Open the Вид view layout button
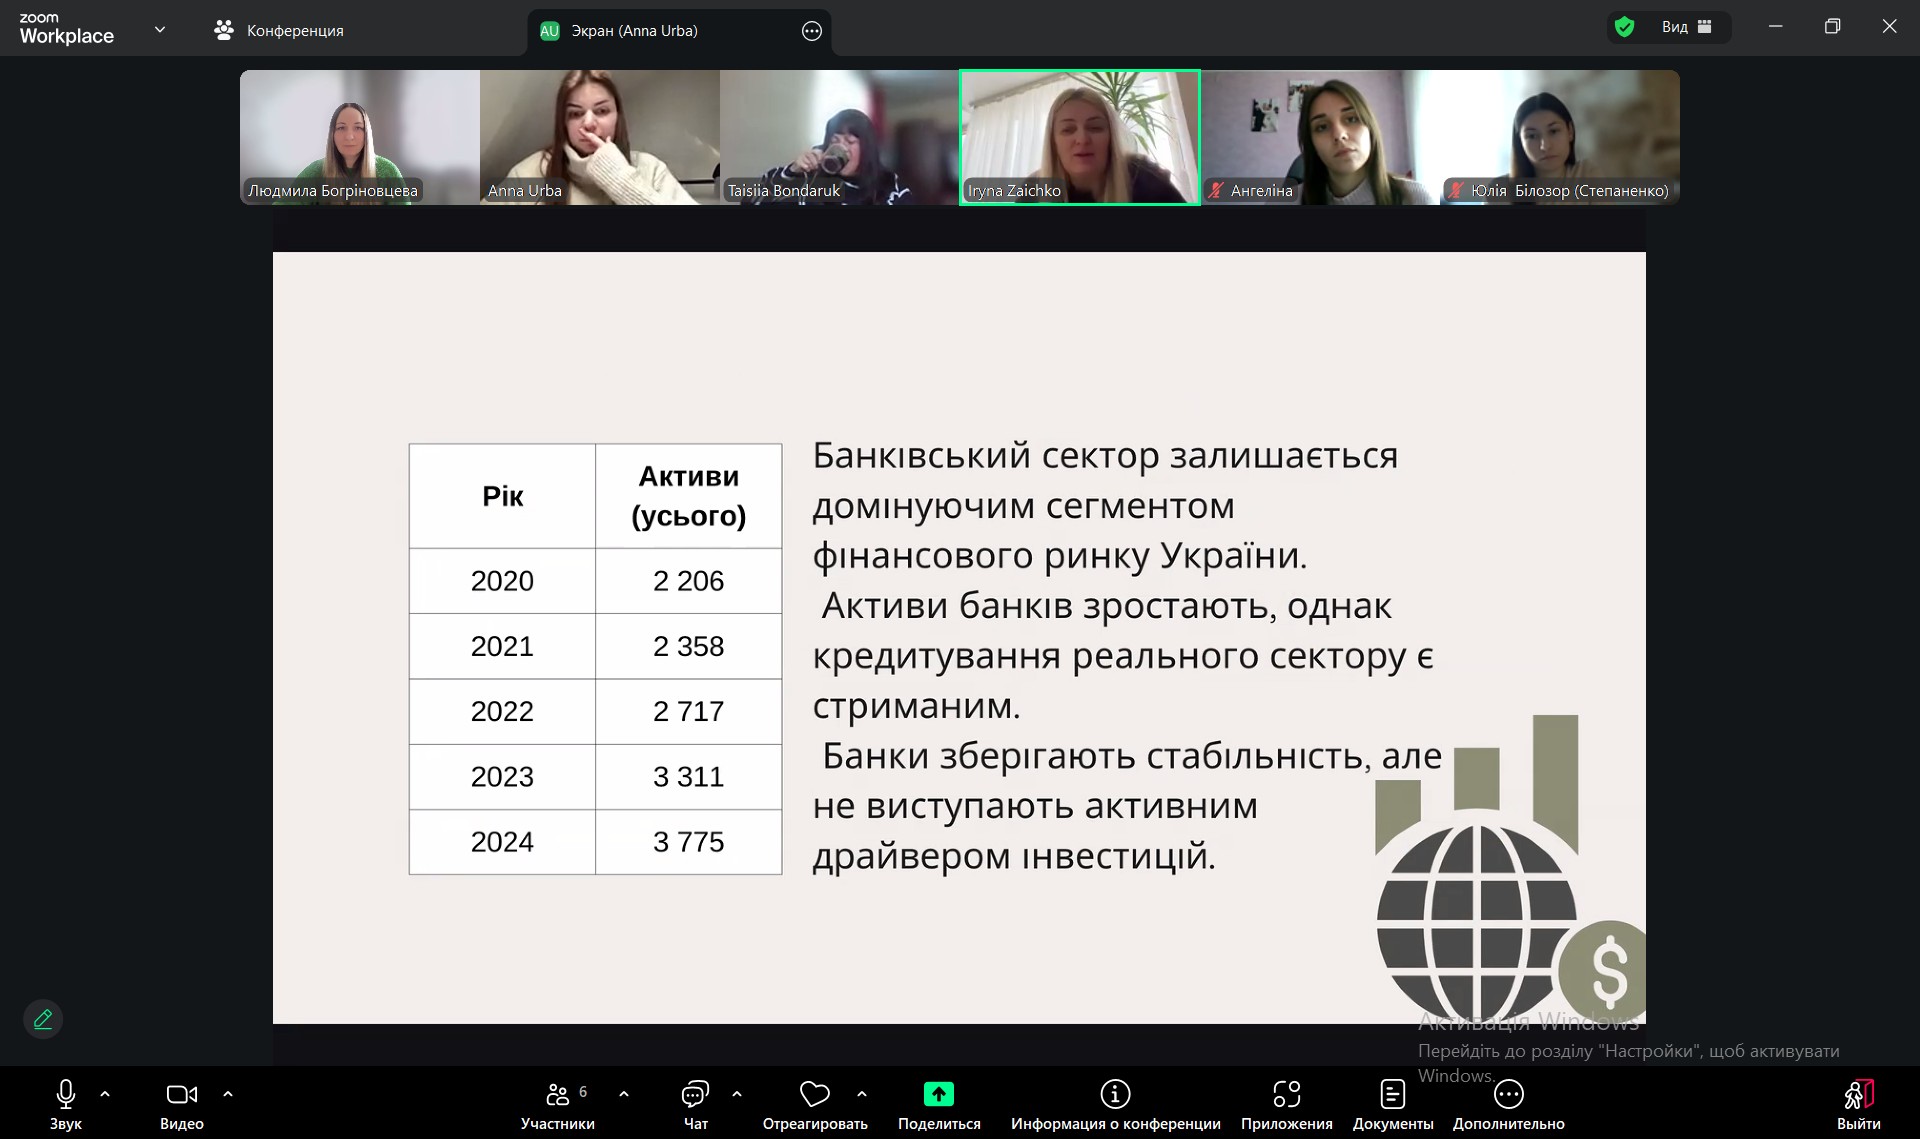 click(1687, 27)
